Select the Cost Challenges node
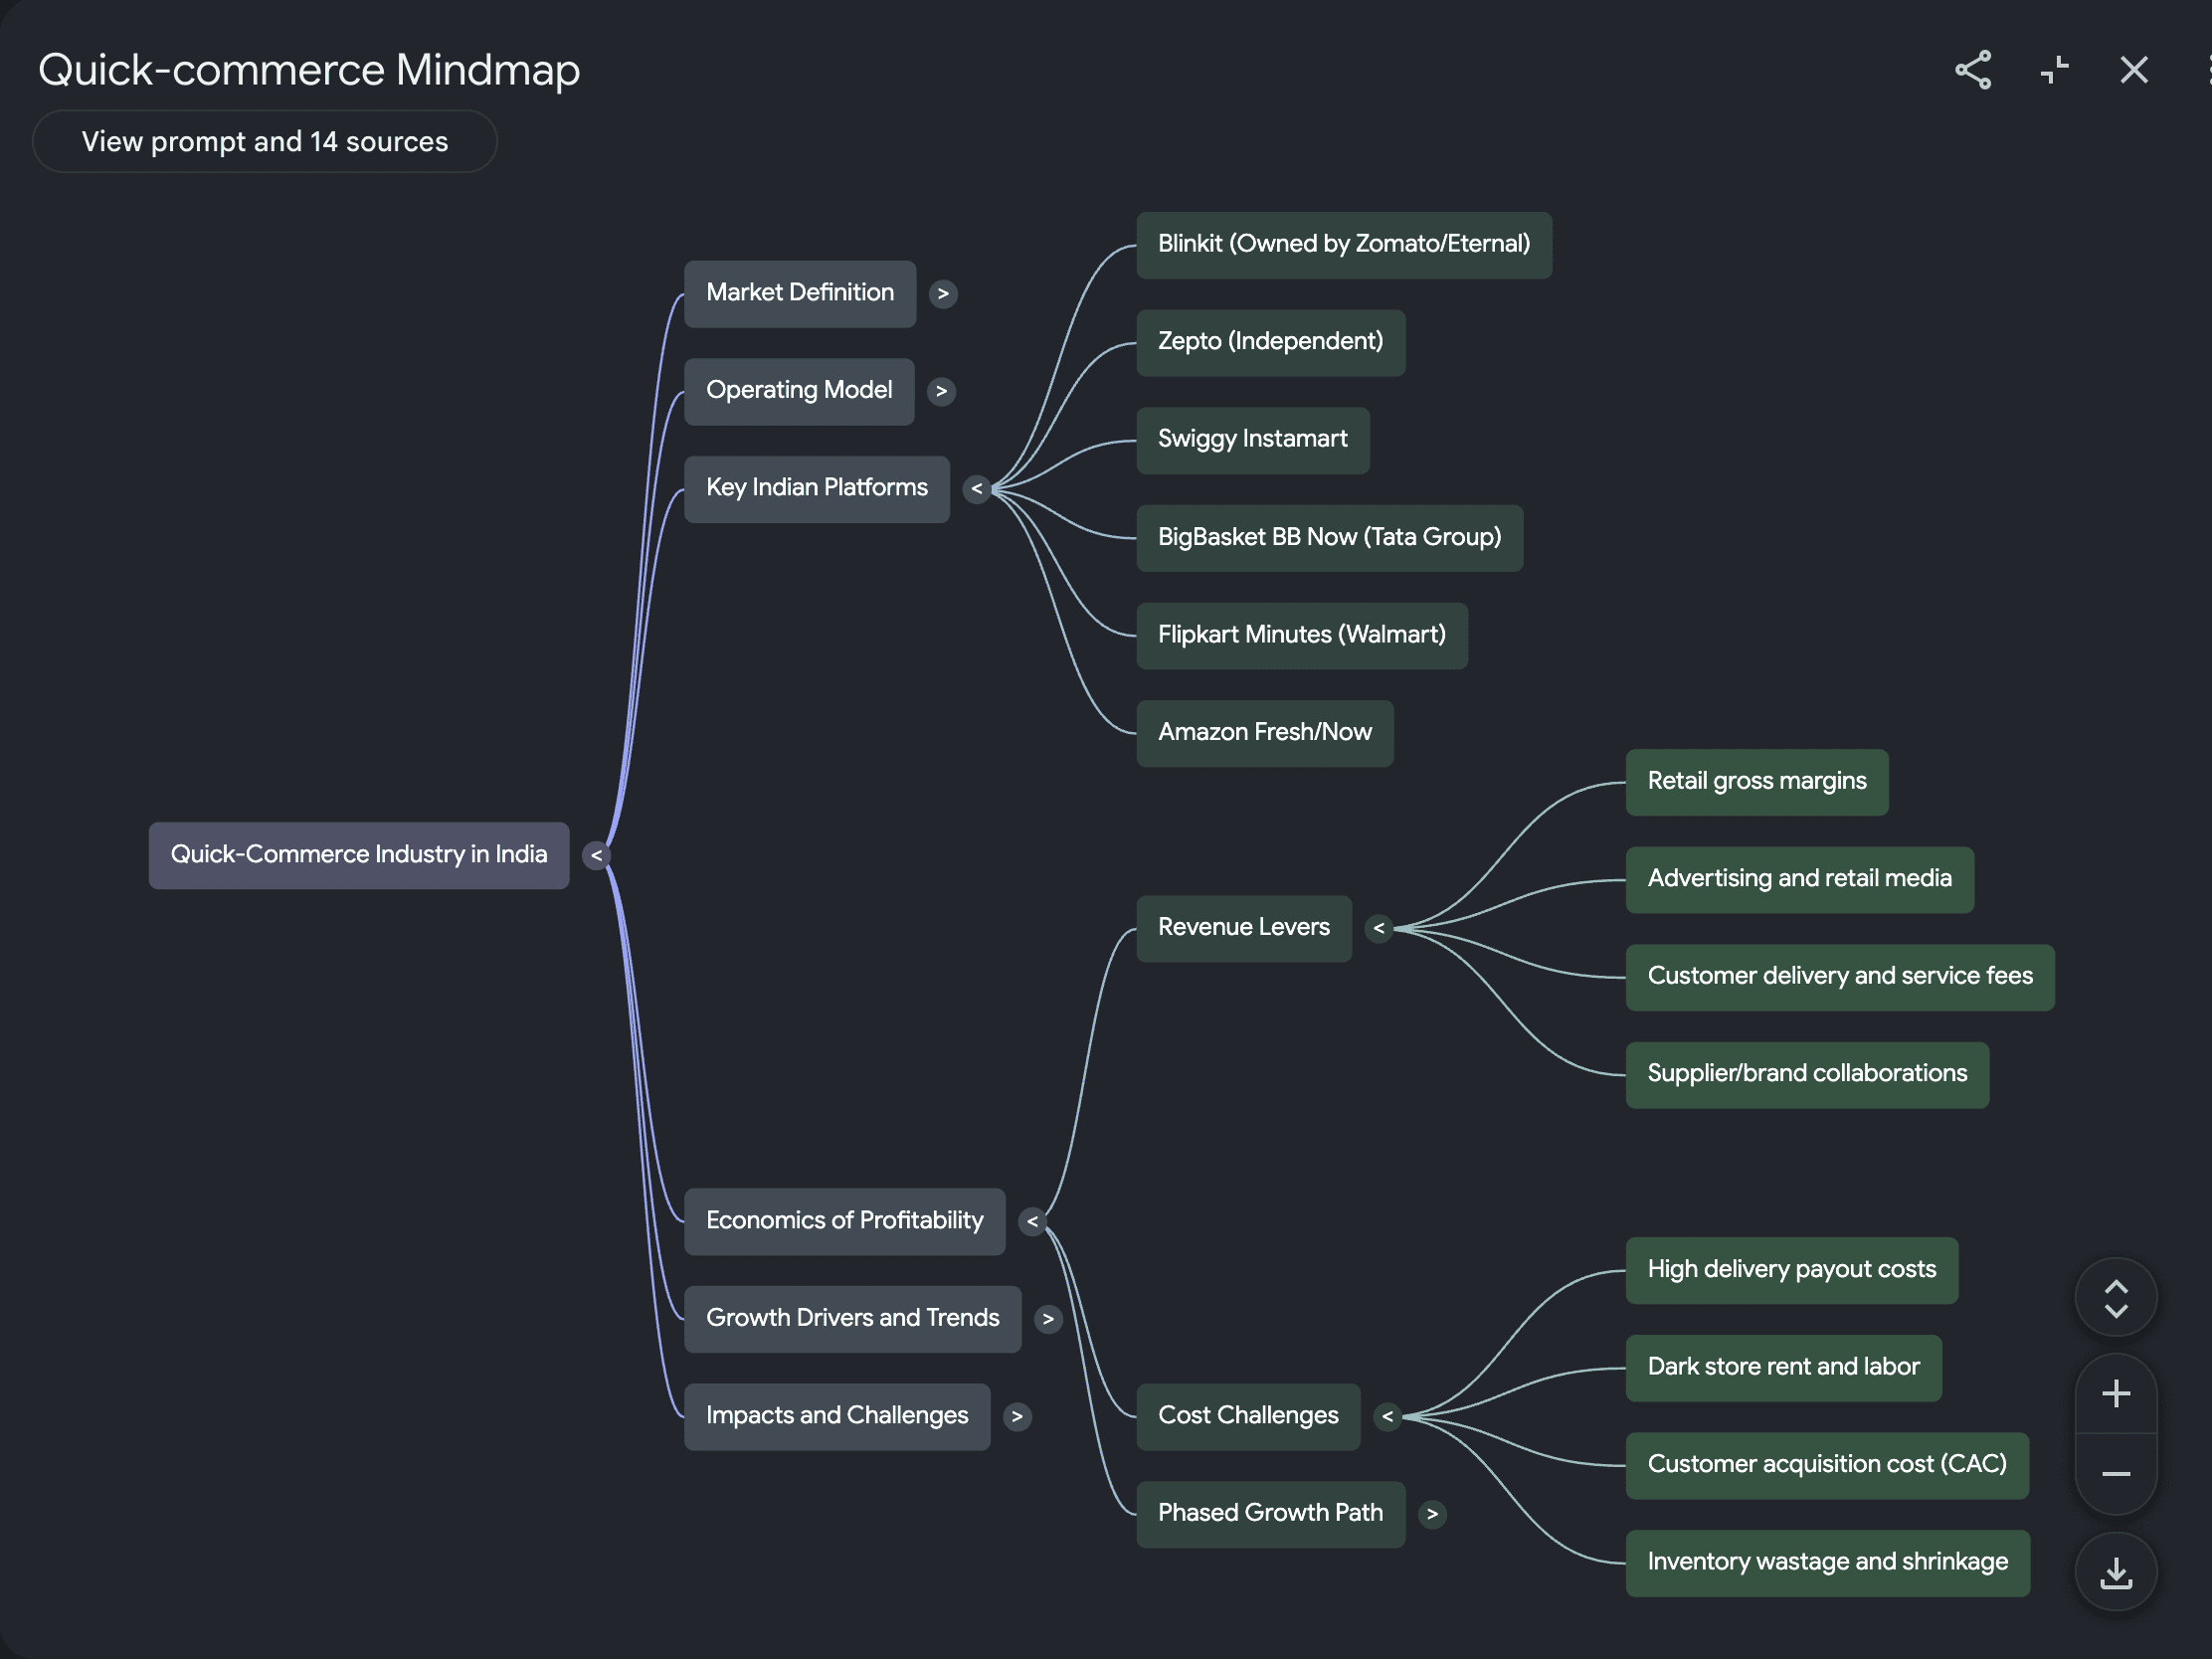The height and width of the screenshot is (1659, 2212). 1248,1417
